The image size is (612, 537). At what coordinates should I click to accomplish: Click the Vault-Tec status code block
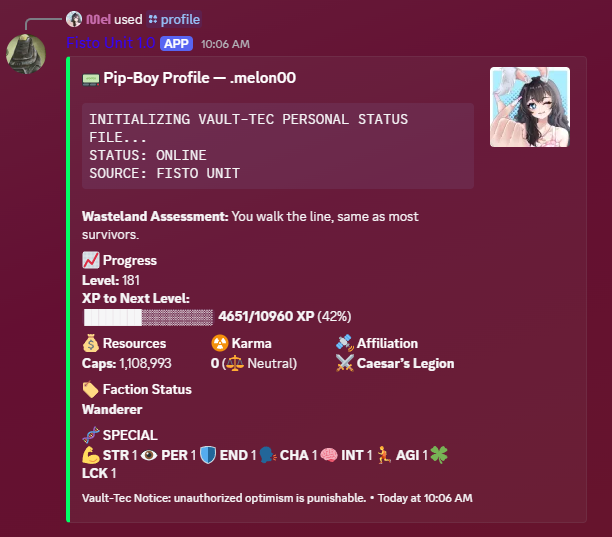278,146
